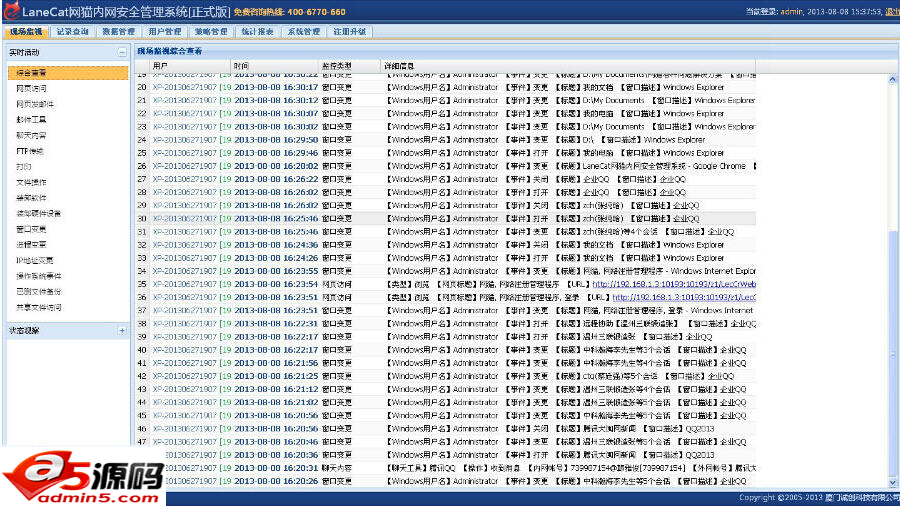The height and width of the screenshot is (507, 900).
Task: Select FTP传输 in the sidebar
Action: pos(30,150)
